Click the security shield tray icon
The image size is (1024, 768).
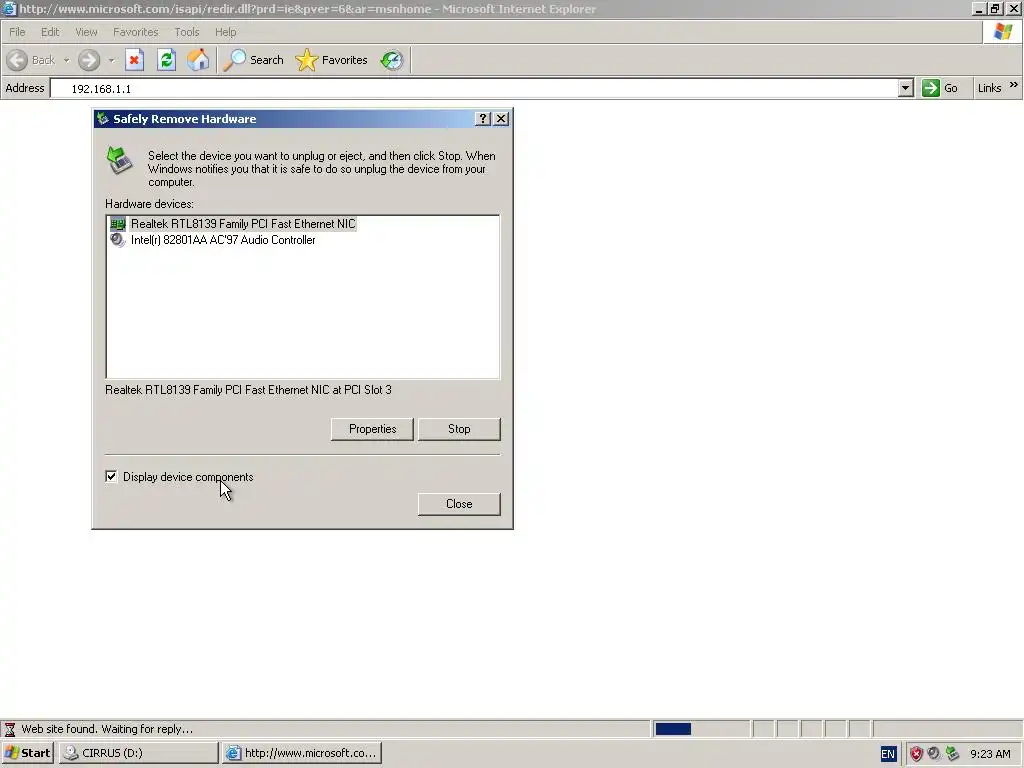pyautogui.click(x=916, y=754)
